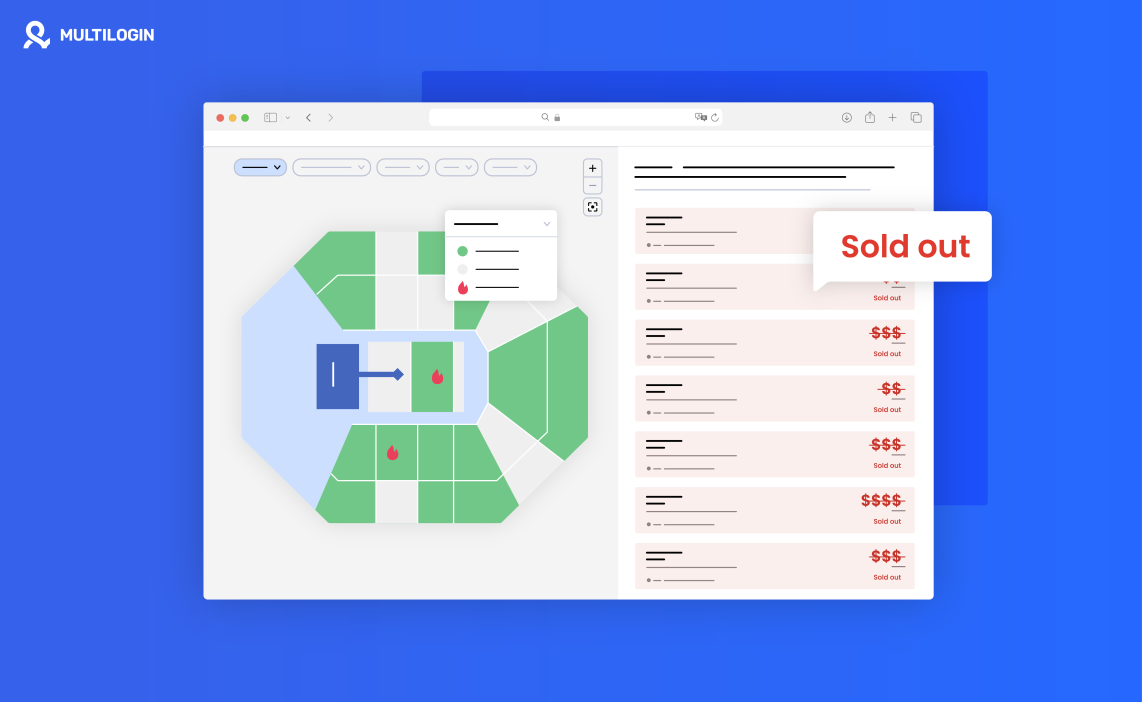Open a new tab with plus icon
The height and width of the screenshot is (702, 1142).
[893, 117]
